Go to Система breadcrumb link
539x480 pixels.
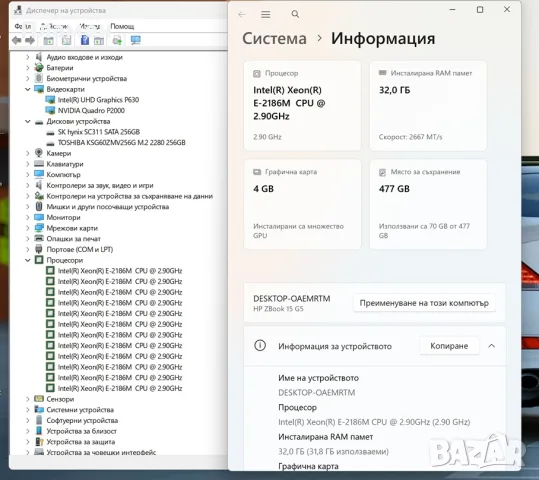(274, 38)
